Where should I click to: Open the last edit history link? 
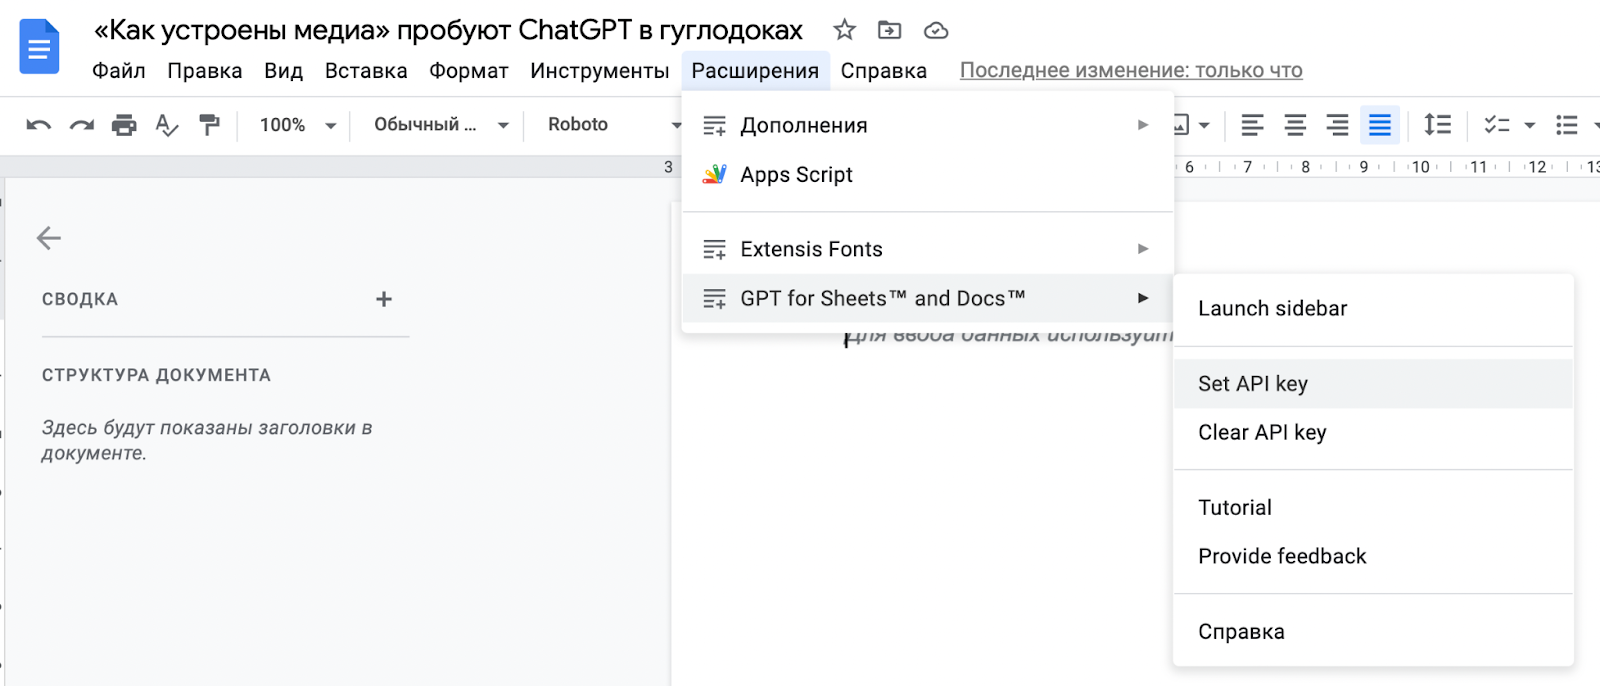[x=1131, y=71]
